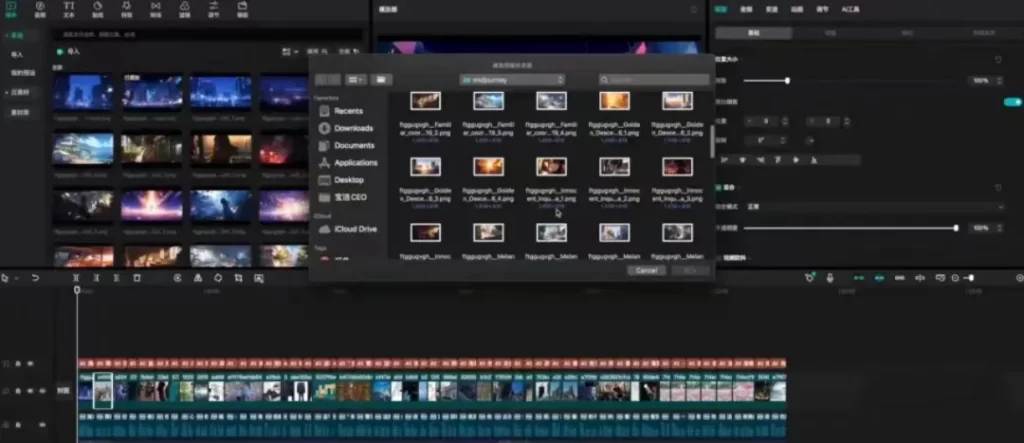The image size is (1024, 443).
Task: Open Documents in the file dialog sidebar
Action: coord(354,145)
